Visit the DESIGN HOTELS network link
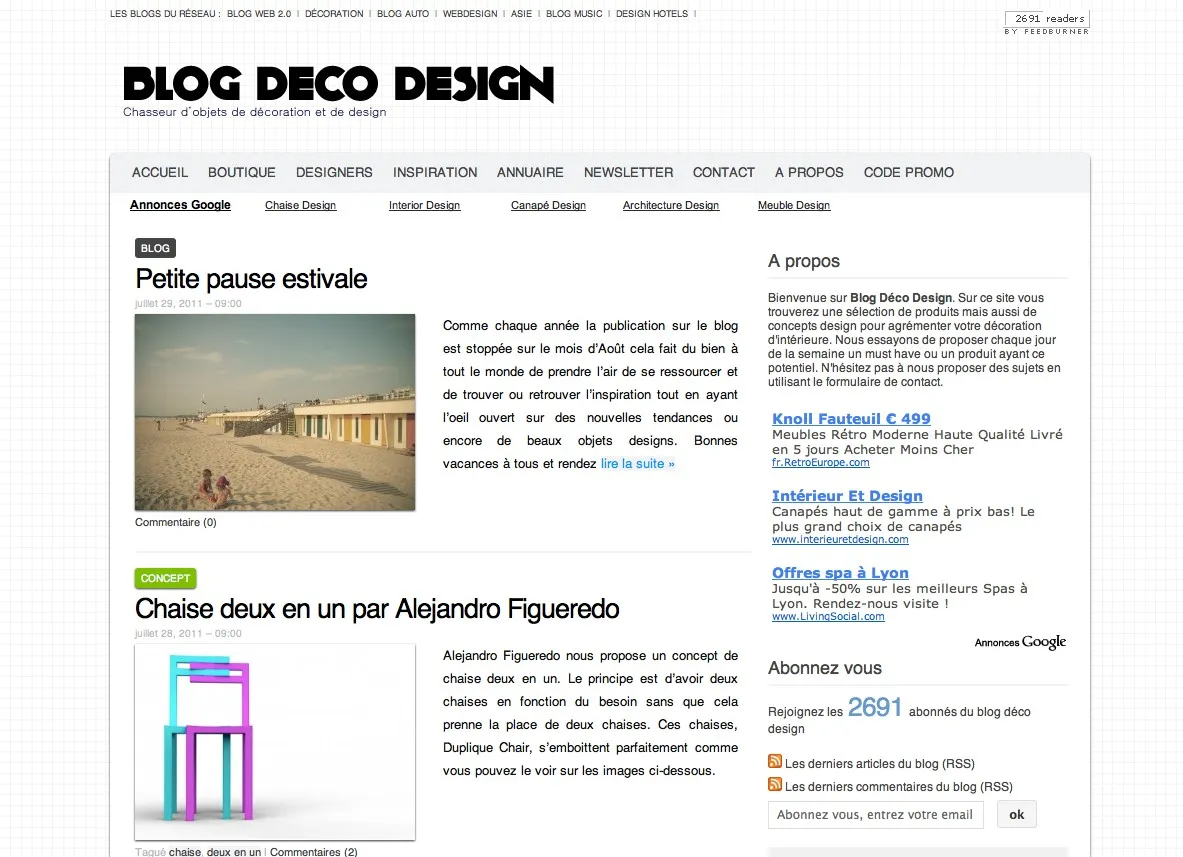This screenshot has width=1183, height=857. [x=652, y=14]
